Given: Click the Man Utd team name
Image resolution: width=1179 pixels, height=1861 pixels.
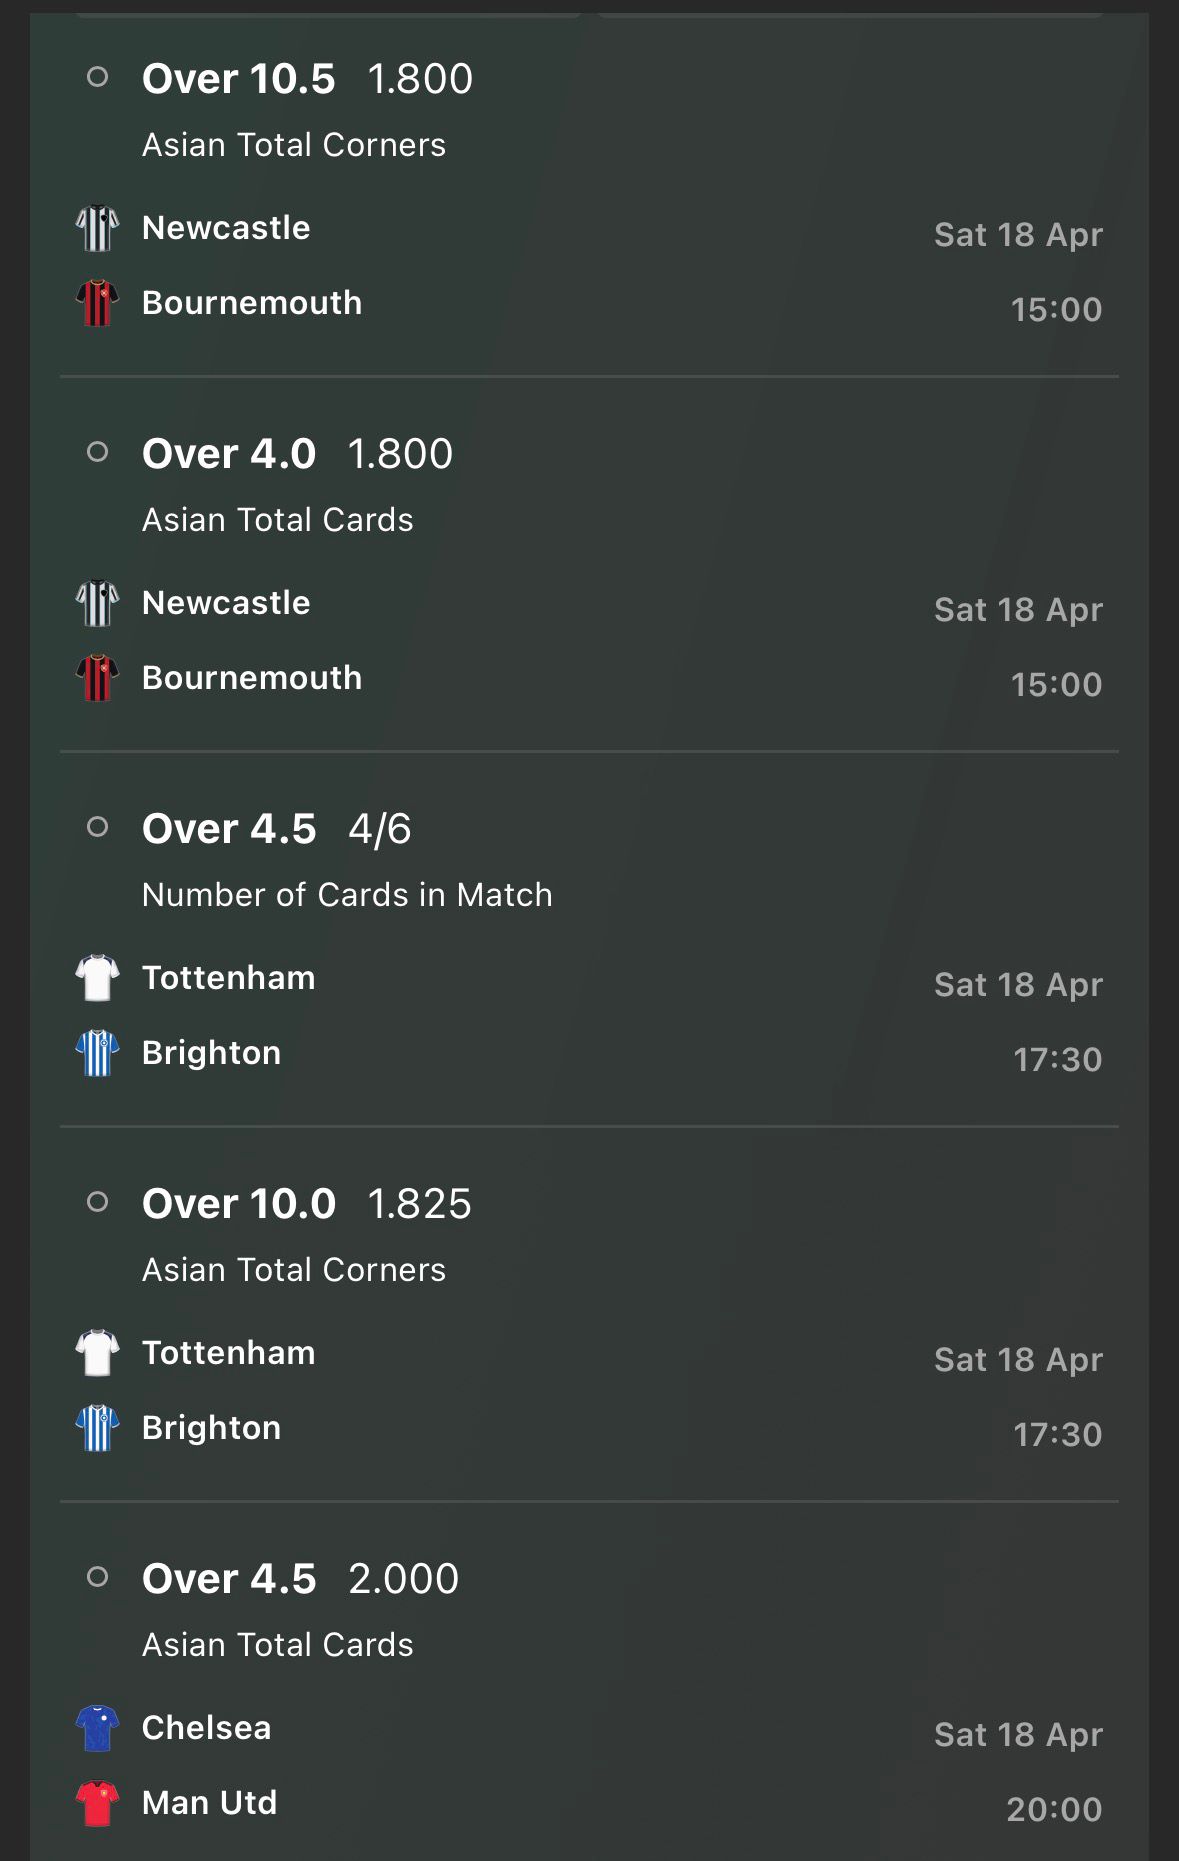Looking at the screenshot, I should [x=209, y=1803].
